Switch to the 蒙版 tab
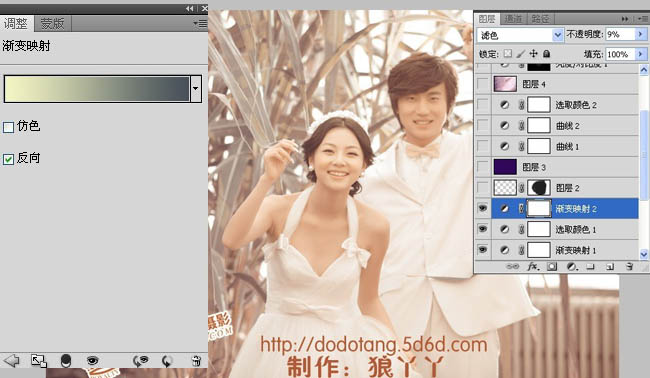This screenshot has height=378, width=650. click(x=53, y=24)
